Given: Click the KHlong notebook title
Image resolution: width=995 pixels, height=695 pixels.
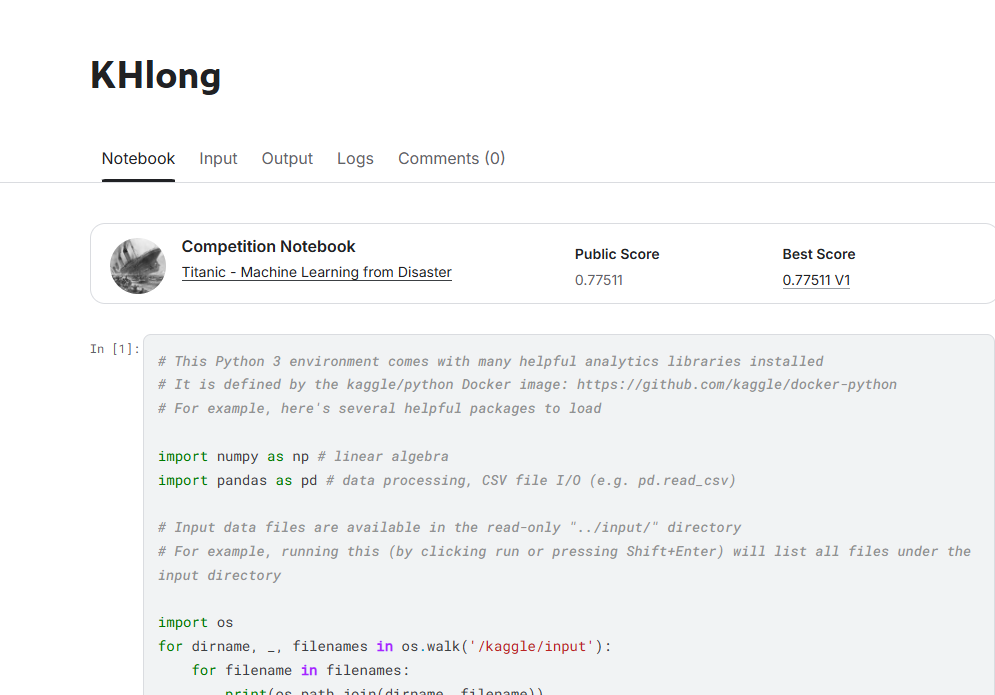Looking at the screenshot, I should pyautogui.click(x=155, y=76).
